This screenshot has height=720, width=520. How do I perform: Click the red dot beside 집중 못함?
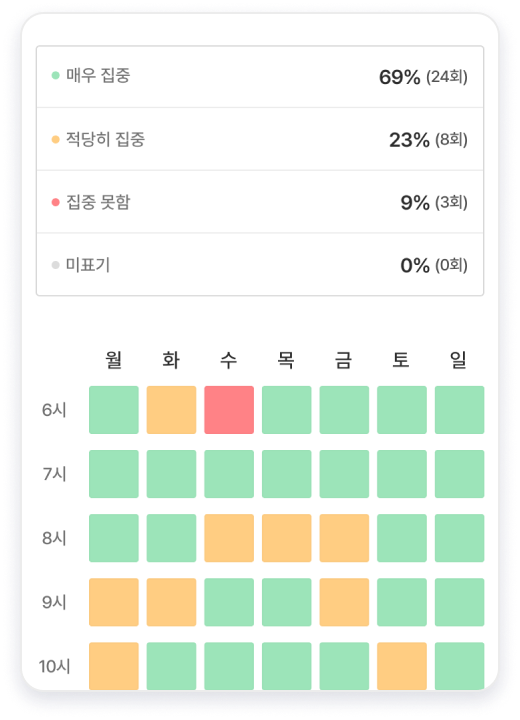tap(56, 202)
